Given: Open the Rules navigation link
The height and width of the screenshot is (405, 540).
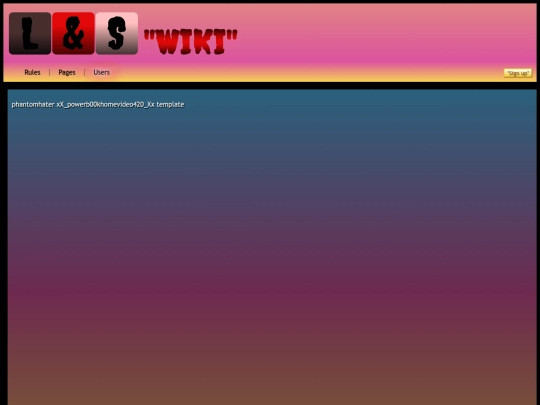Looking at the screenshot, I should [32, 72].
